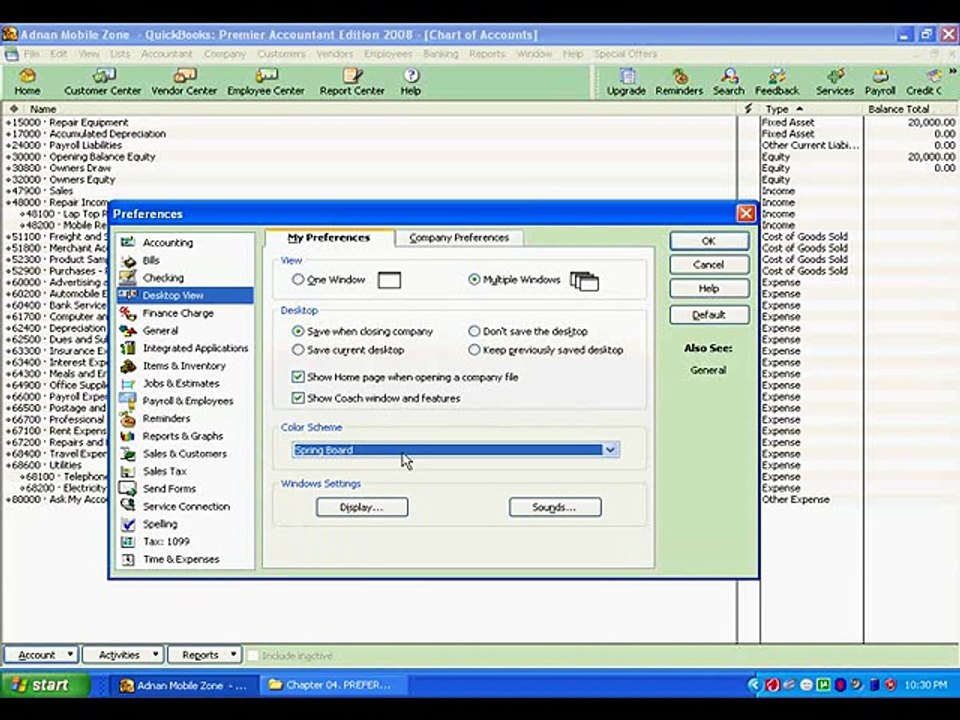Click the Default button

pyautogui.click(x=709, y=315)
